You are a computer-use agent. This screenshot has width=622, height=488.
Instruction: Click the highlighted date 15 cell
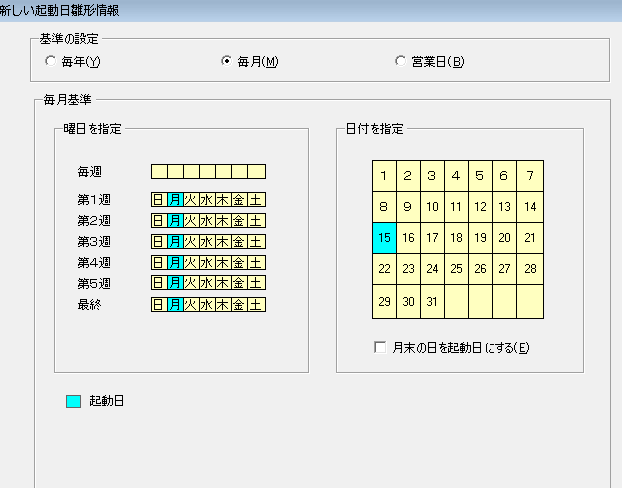point(384,237)
